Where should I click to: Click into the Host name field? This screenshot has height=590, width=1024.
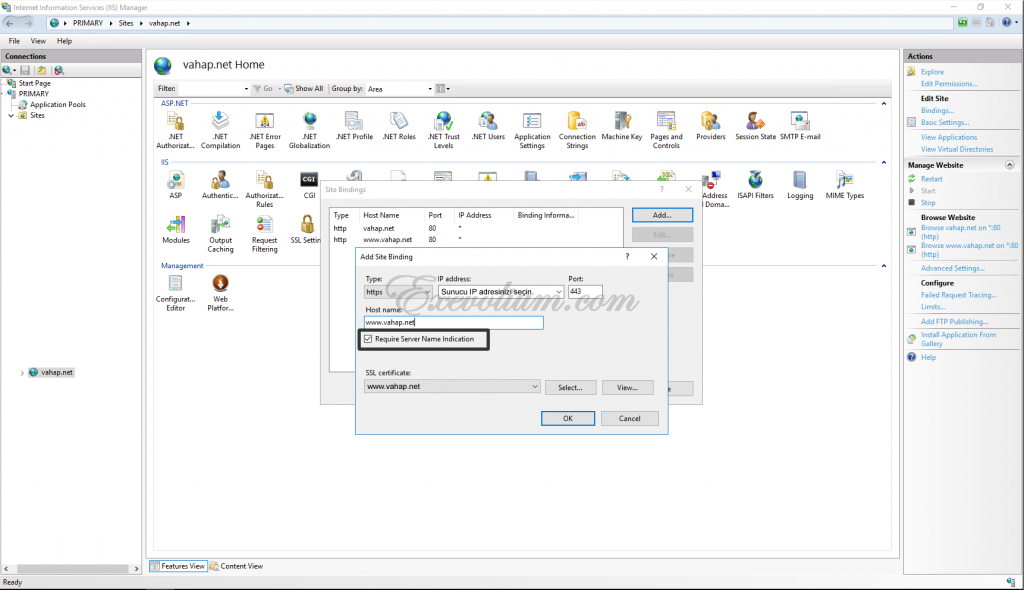coord(454,323)
